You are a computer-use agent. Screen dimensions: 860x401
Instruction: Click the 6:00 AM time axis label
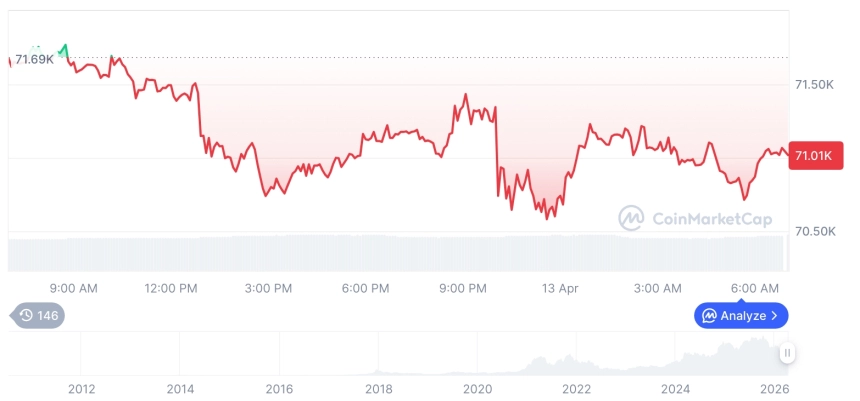click(x=755, y=288)
